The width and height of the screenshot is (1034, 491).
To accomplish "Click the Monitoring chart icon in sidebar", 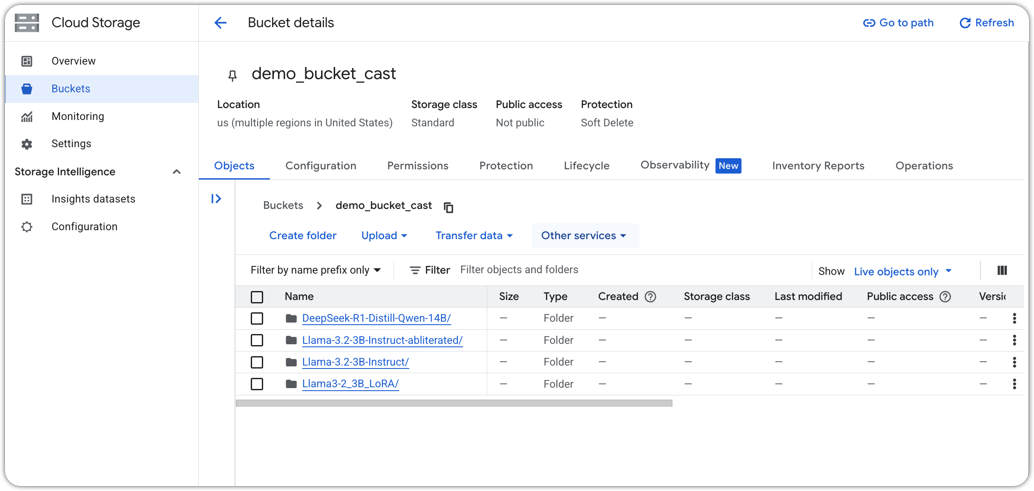I will pyautogui.click(x=27, y=117).
